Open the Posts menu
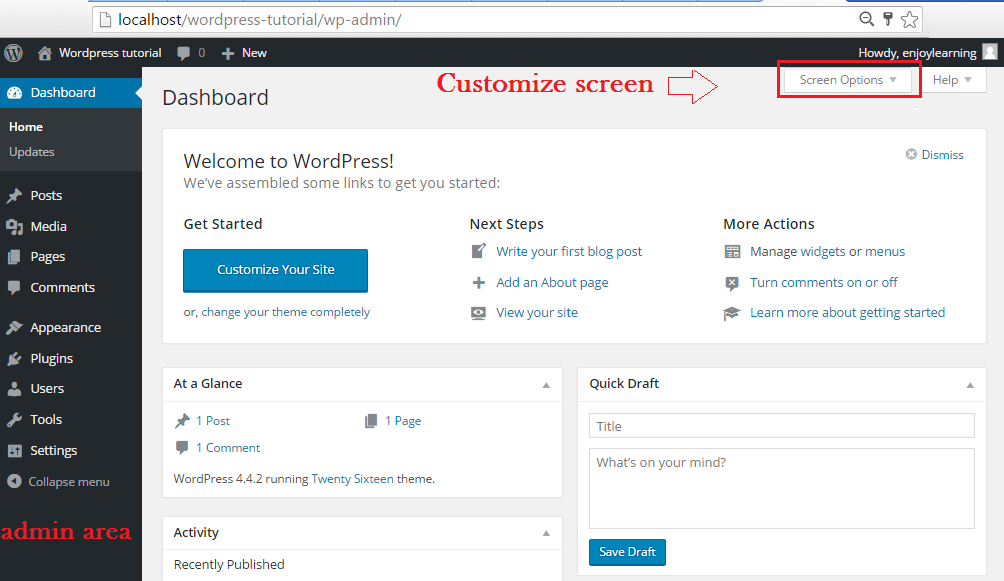 click(46, 196)
